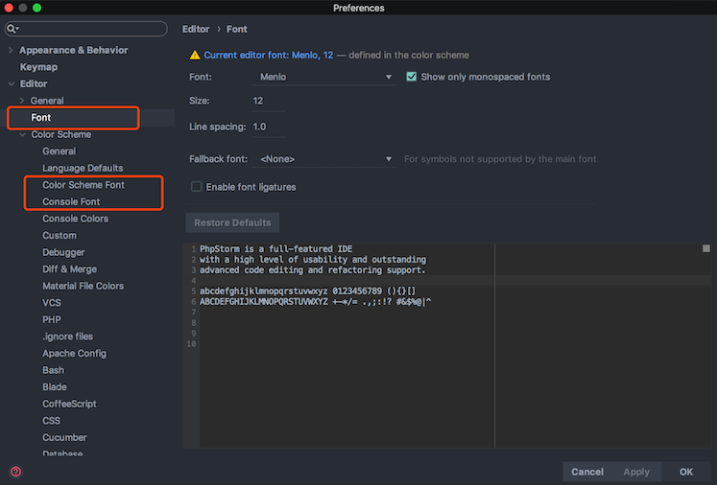Select Cucumber color settings
Image resolution: width=717 pixels, height=485 pixels.
pyautogui.click(x=64, y=437)
